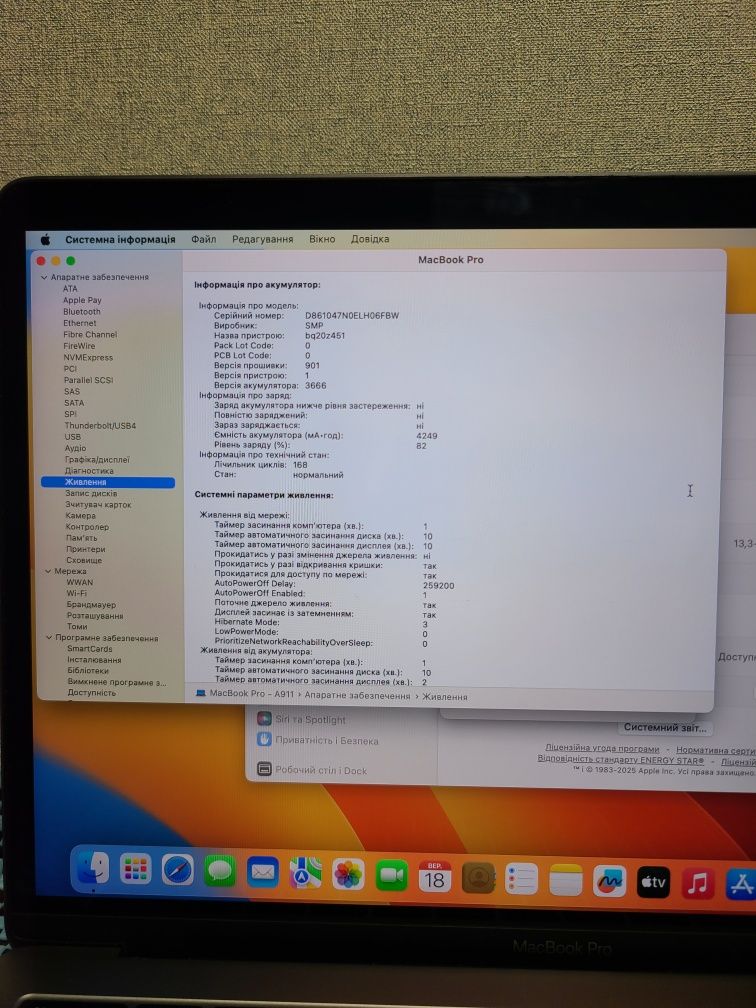Select Запис дисків in sidebar
This screenshot has height=1008, width=756.
coord(91,494)
